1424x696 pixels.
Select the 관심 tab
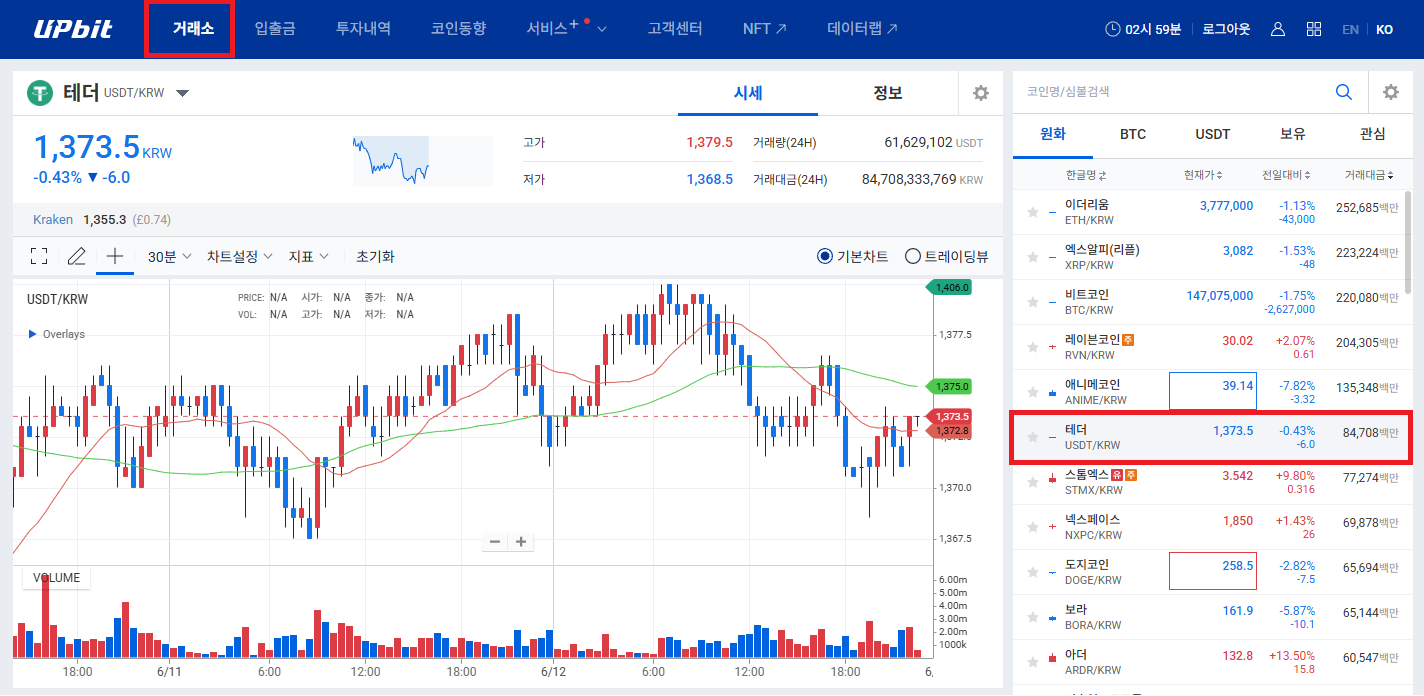click(x=1373, y=134)
